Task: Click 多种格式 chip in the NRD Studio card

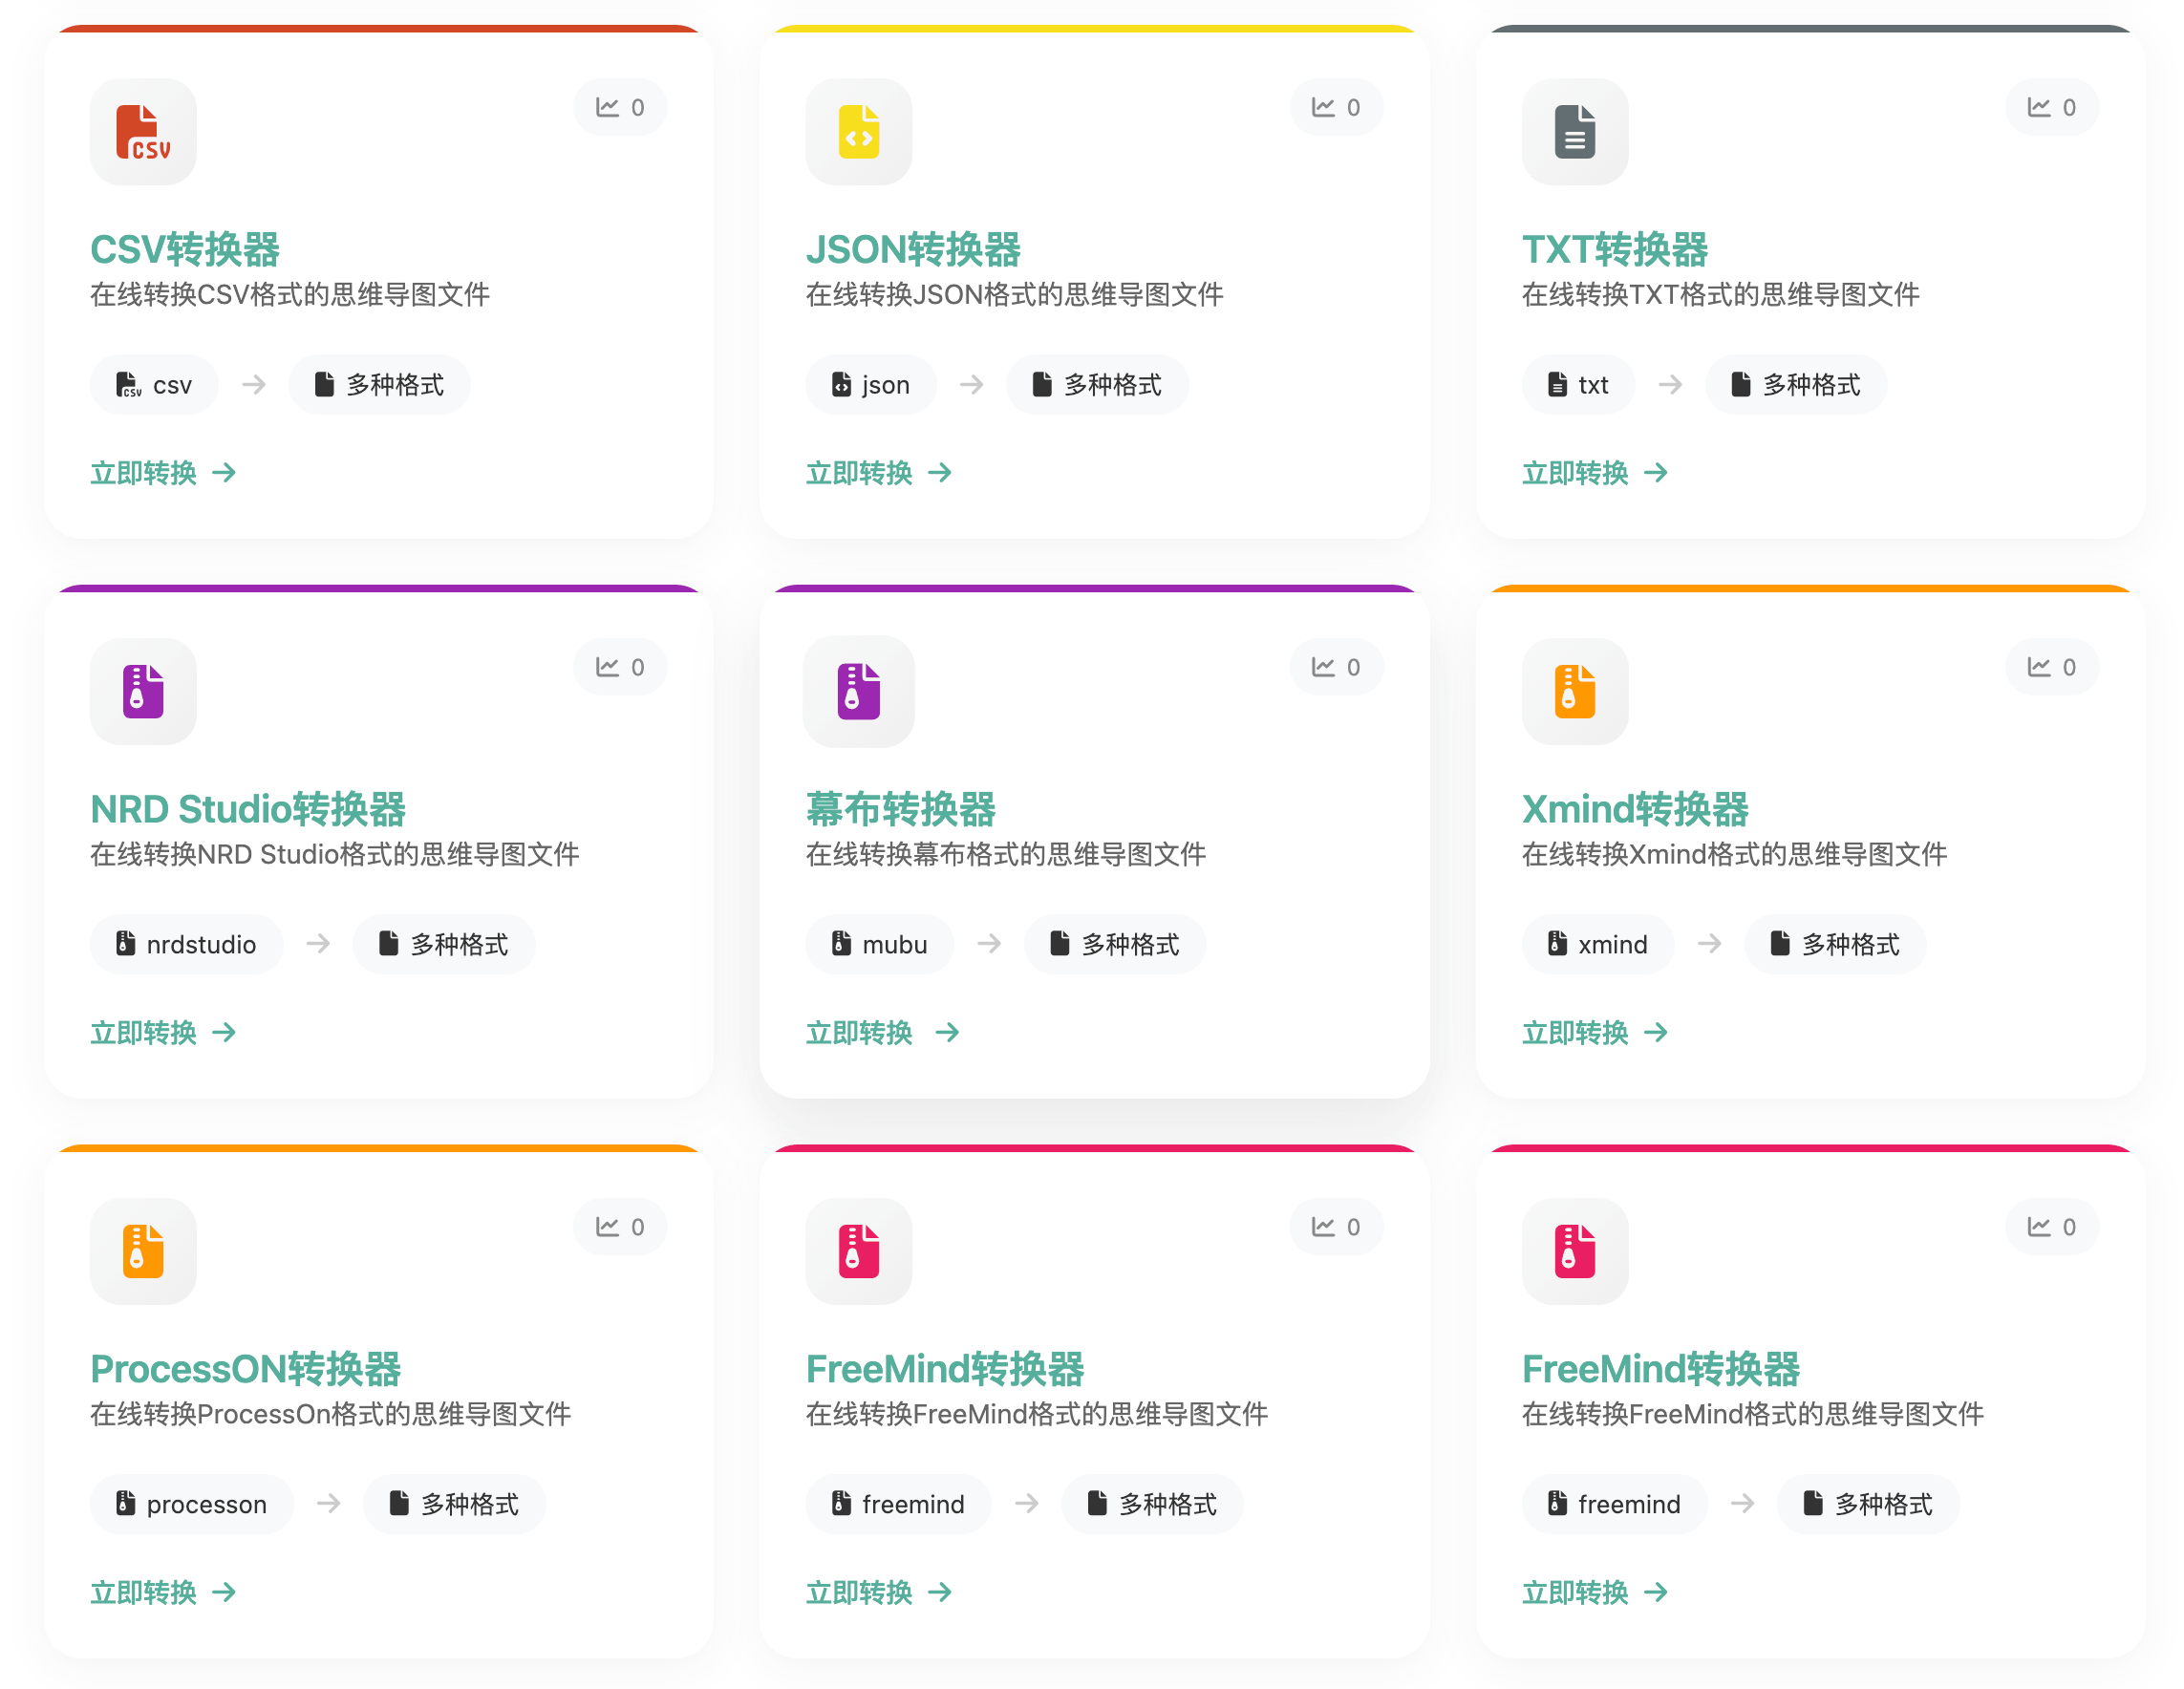Action: coord(443,944)
